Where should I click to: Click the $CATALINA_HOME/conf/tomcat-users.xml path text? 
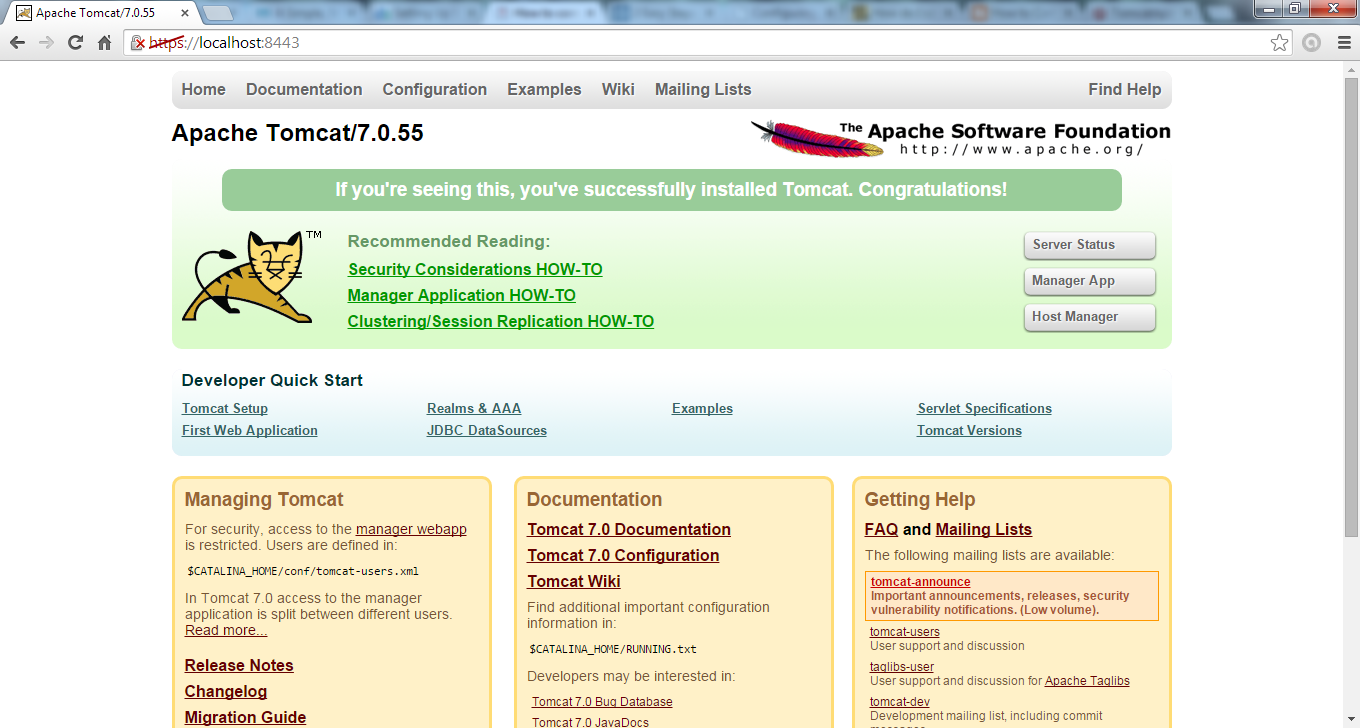click(x=303, y=572)
